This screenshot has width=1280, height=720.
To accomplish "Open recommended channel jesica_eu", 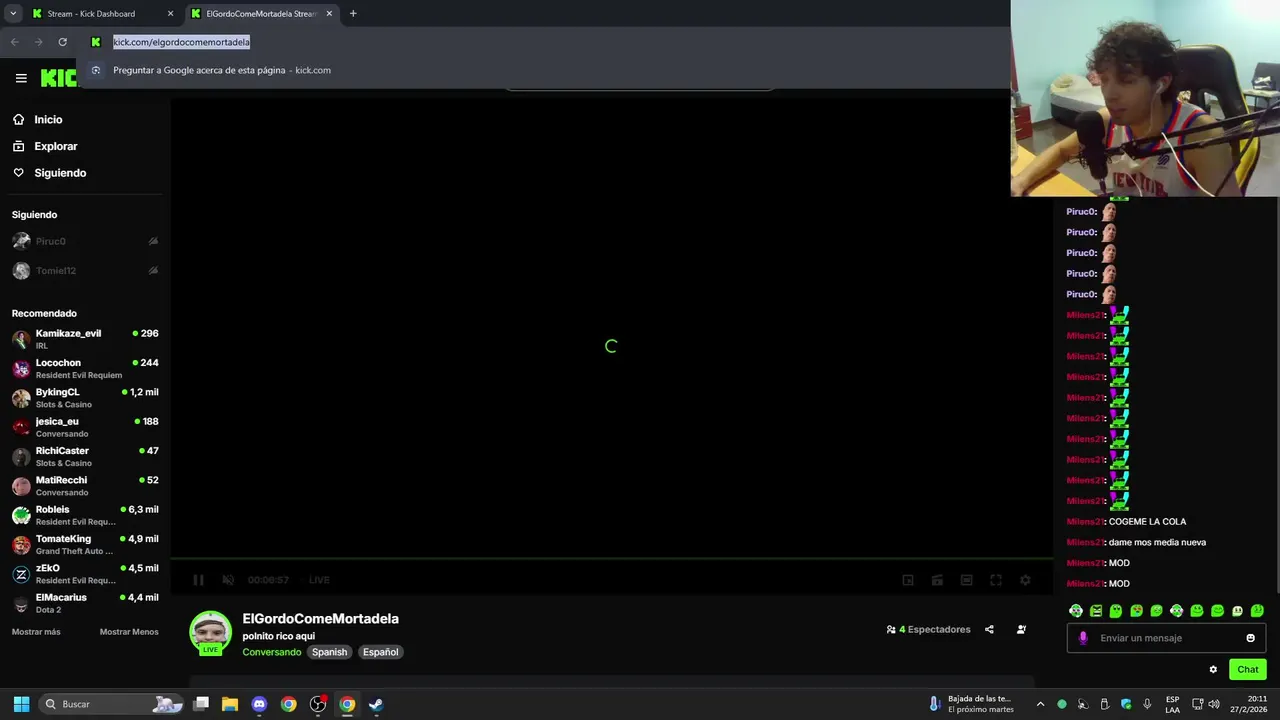I will [x=84, y=427].
